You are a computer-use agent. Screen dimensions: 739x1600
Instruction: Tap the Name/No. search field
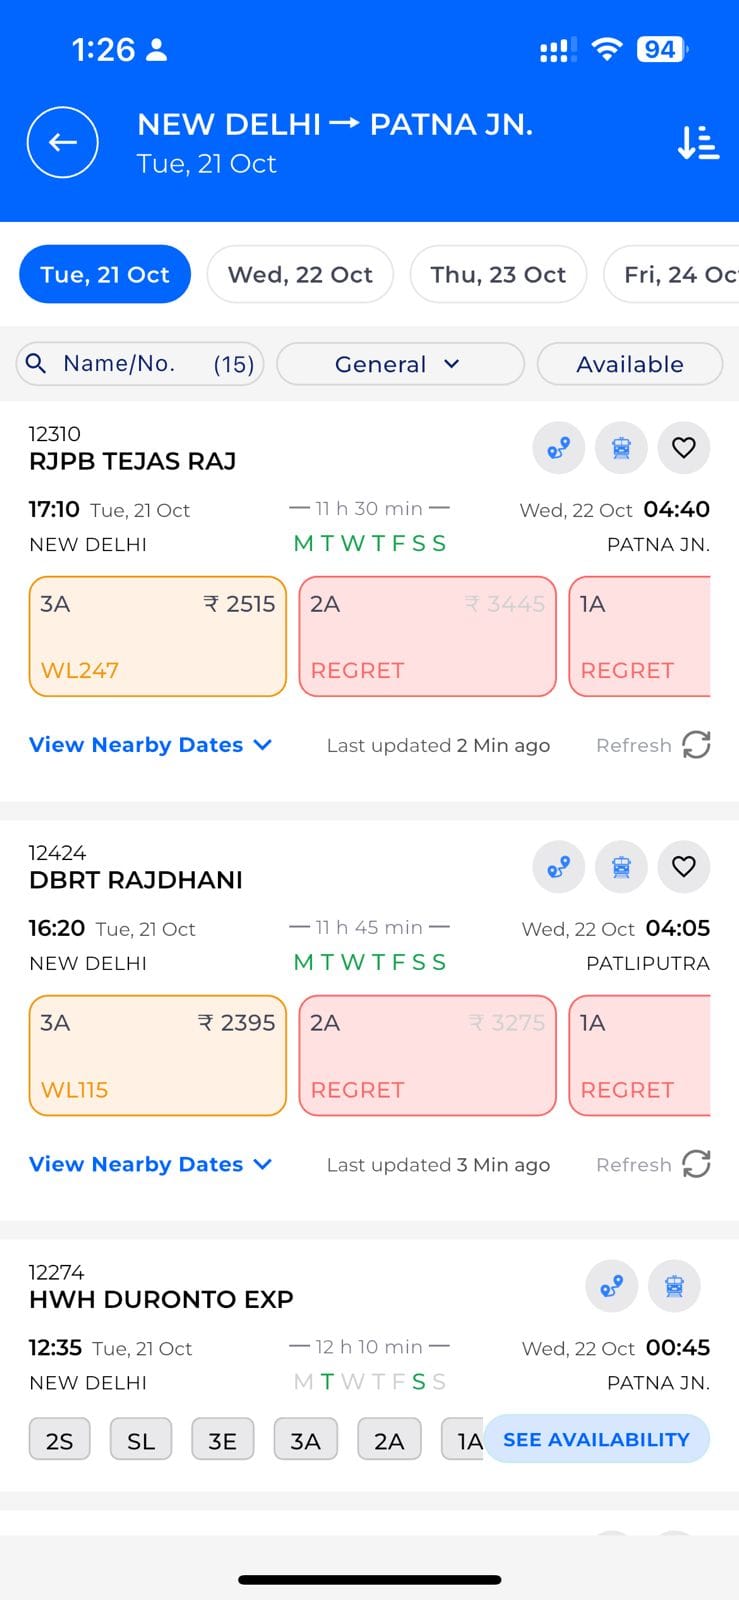pos(139,364)
